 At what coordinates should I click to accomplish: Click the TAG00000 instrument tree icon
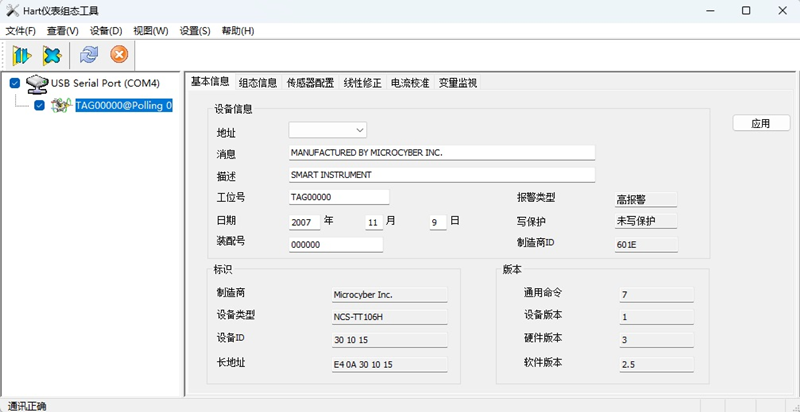tap(62, 105)
